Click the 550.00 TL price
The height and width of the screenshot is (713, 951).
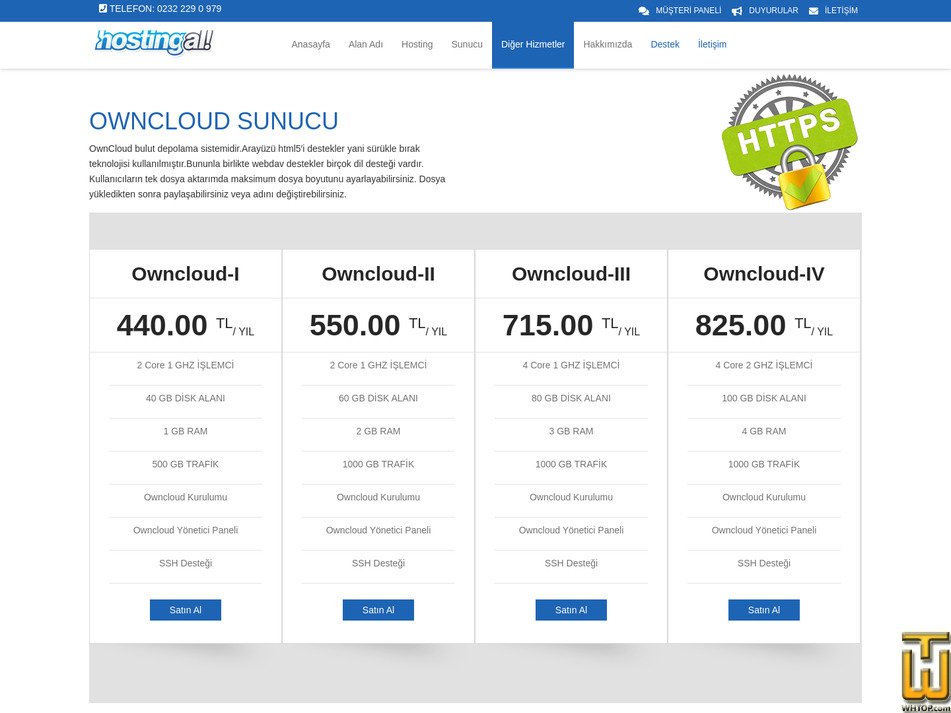pyautogui.click(x=378, y=326)
